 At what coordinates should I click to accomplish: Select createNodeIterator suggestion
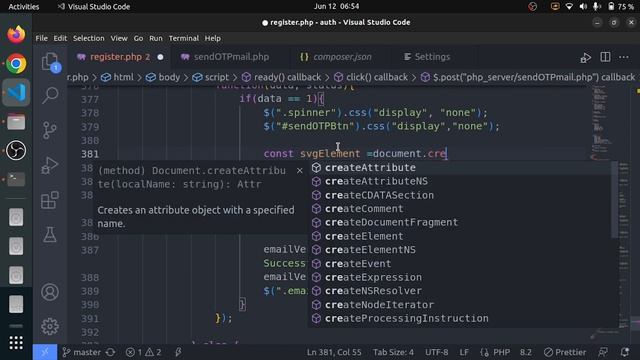point(459,305)
